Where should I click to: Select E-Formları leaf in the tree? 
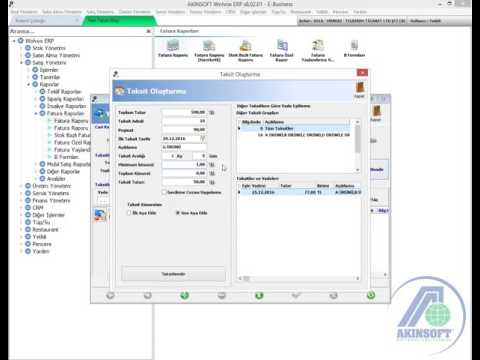point(66,157)
